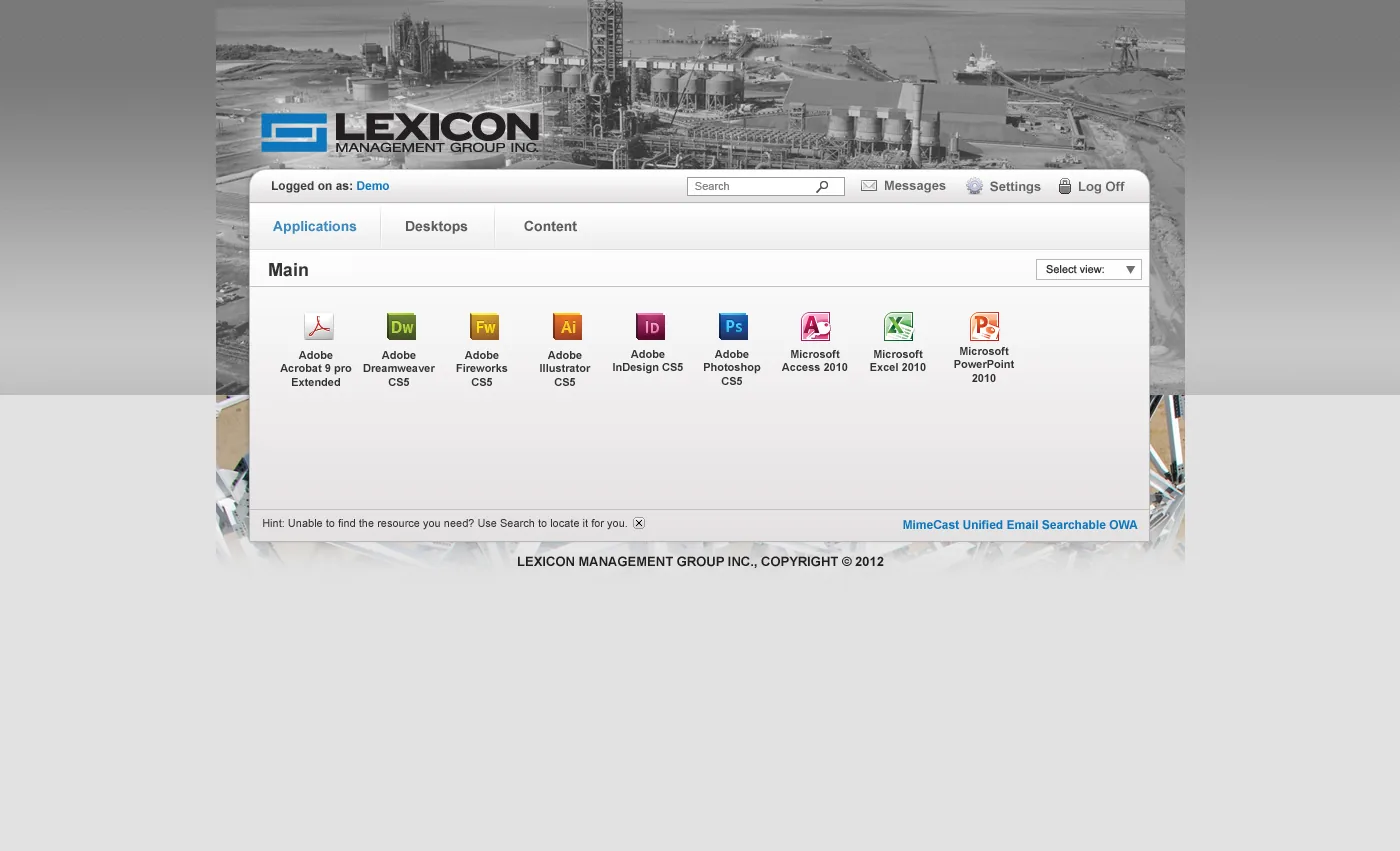Click the Lexicon Management Group logo

[400, 133]
